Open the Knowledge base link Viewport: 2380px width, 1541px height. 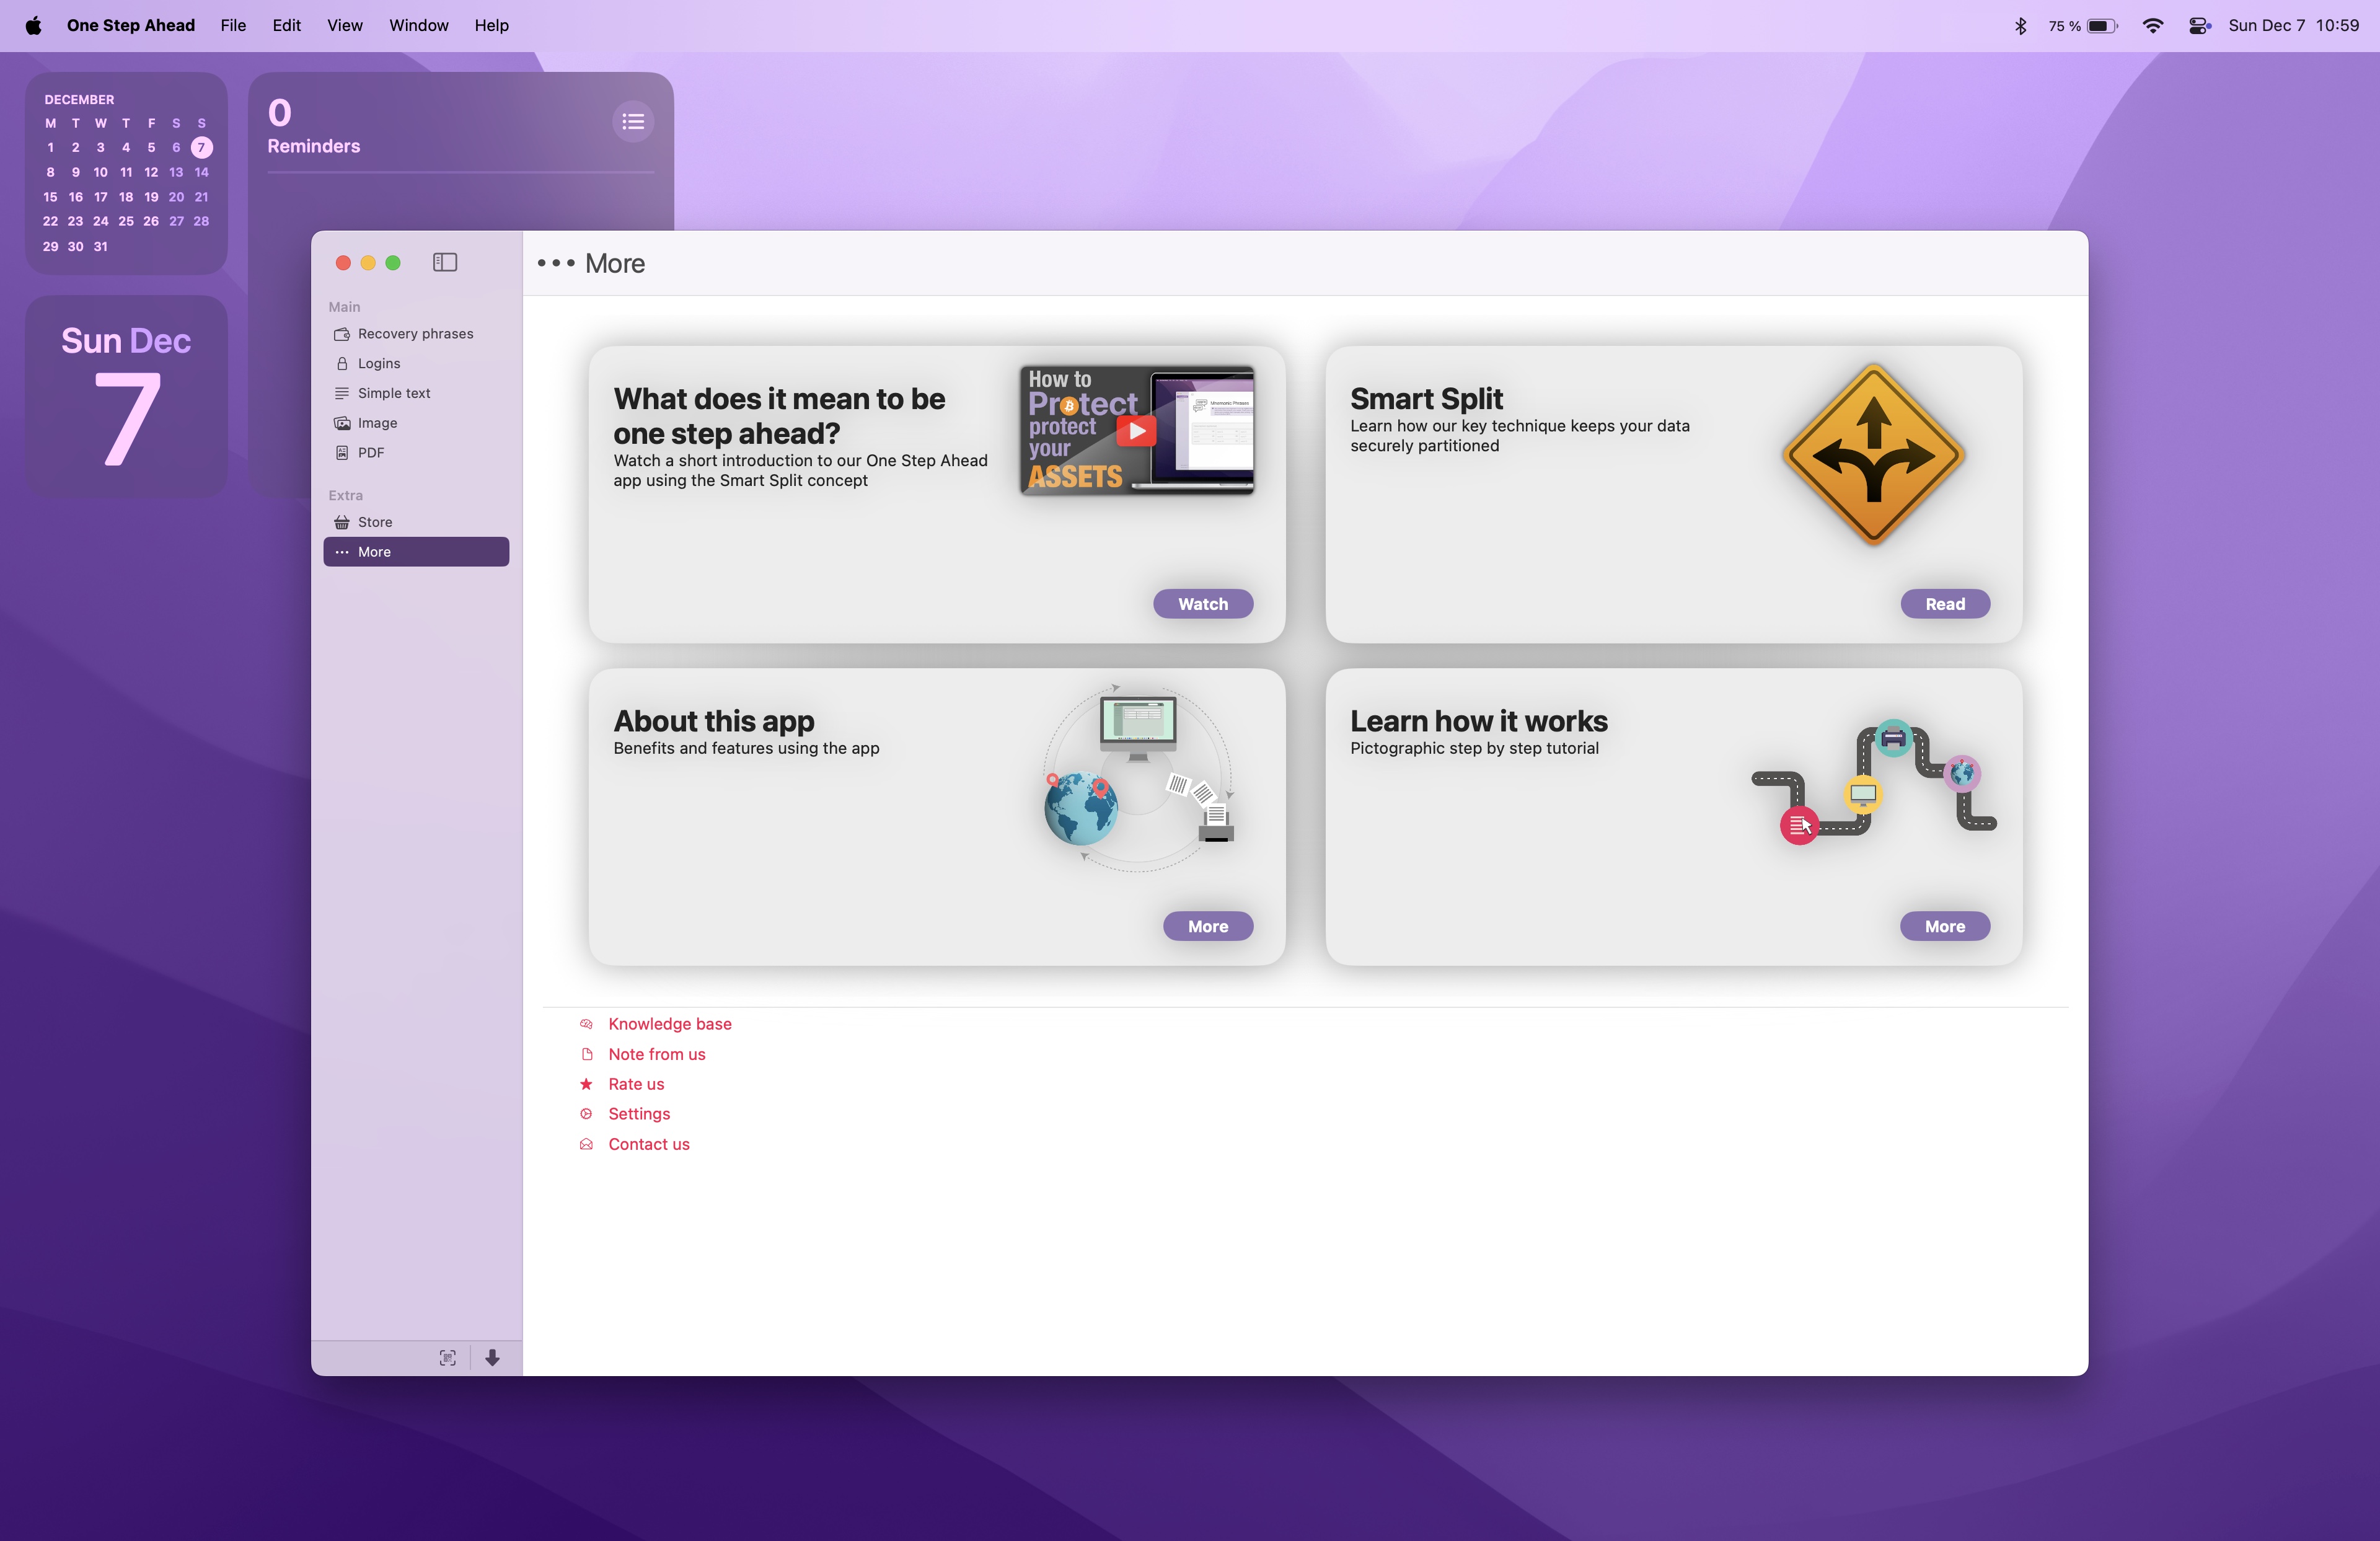(669, 1024)
